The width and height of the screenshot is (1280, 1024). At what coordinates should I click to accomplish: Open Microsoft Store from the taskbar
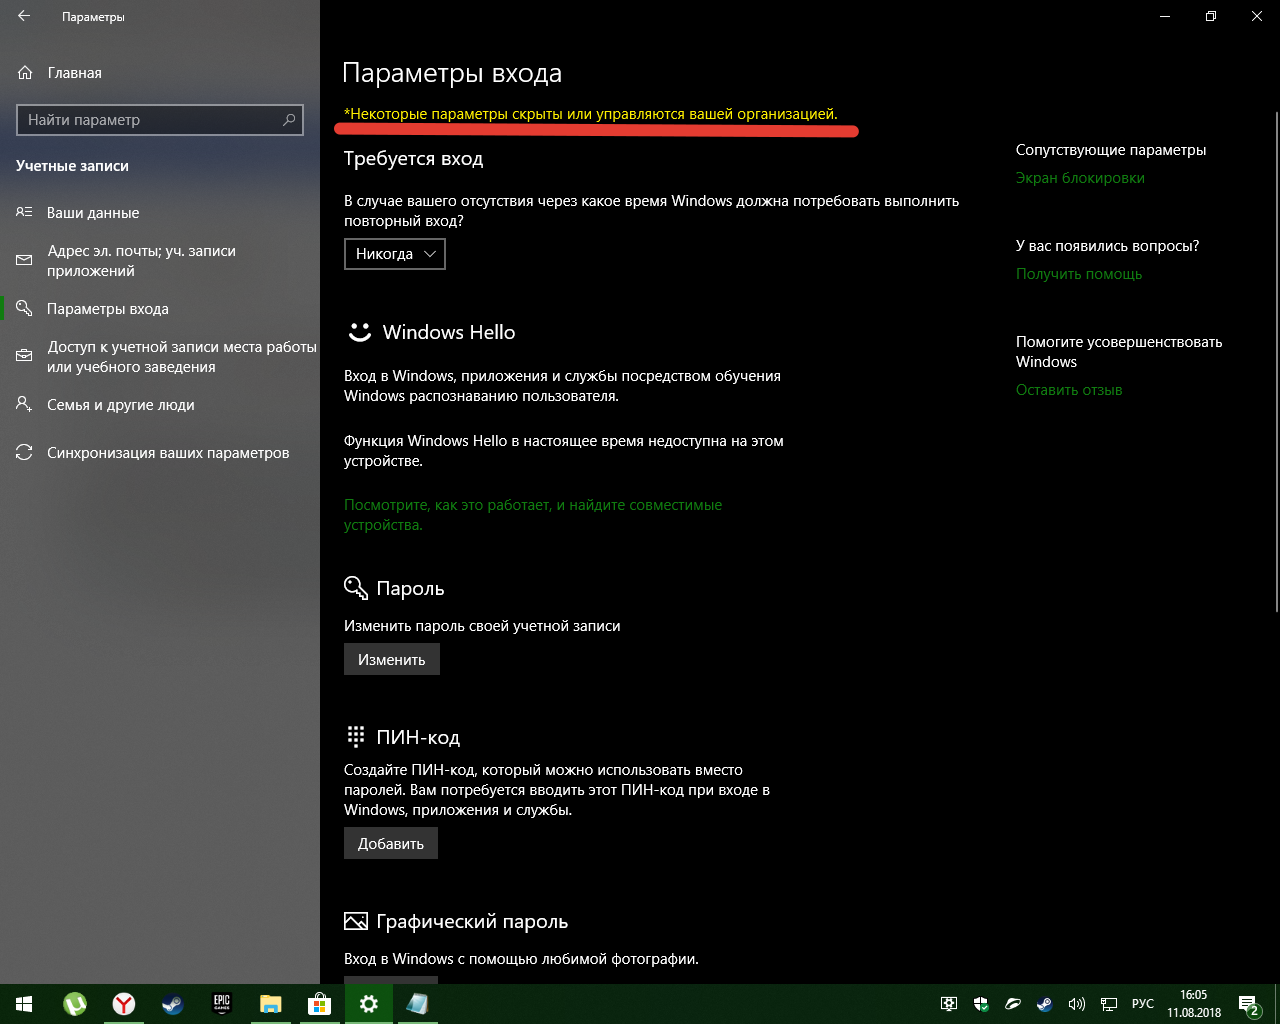click(320, 1004)
